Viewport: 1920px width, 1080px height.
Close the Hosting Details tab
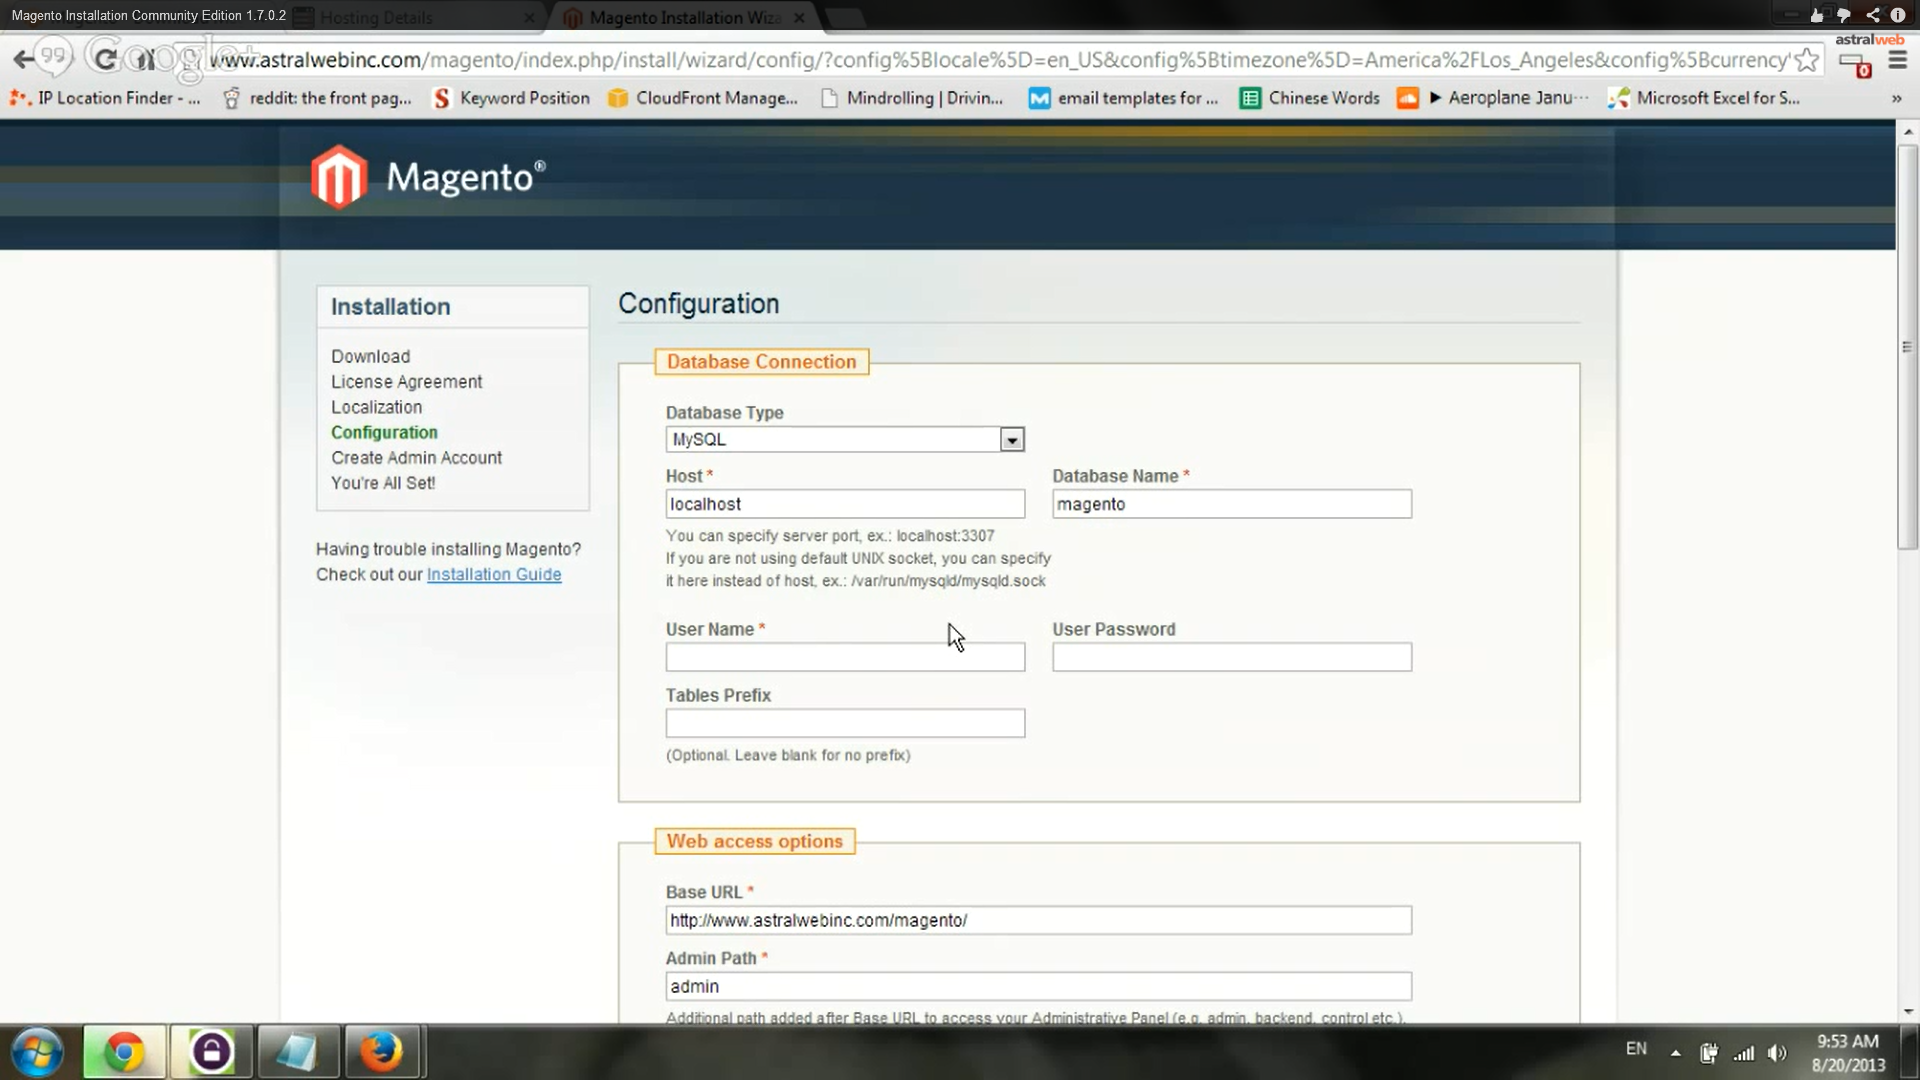coord(530,18)
